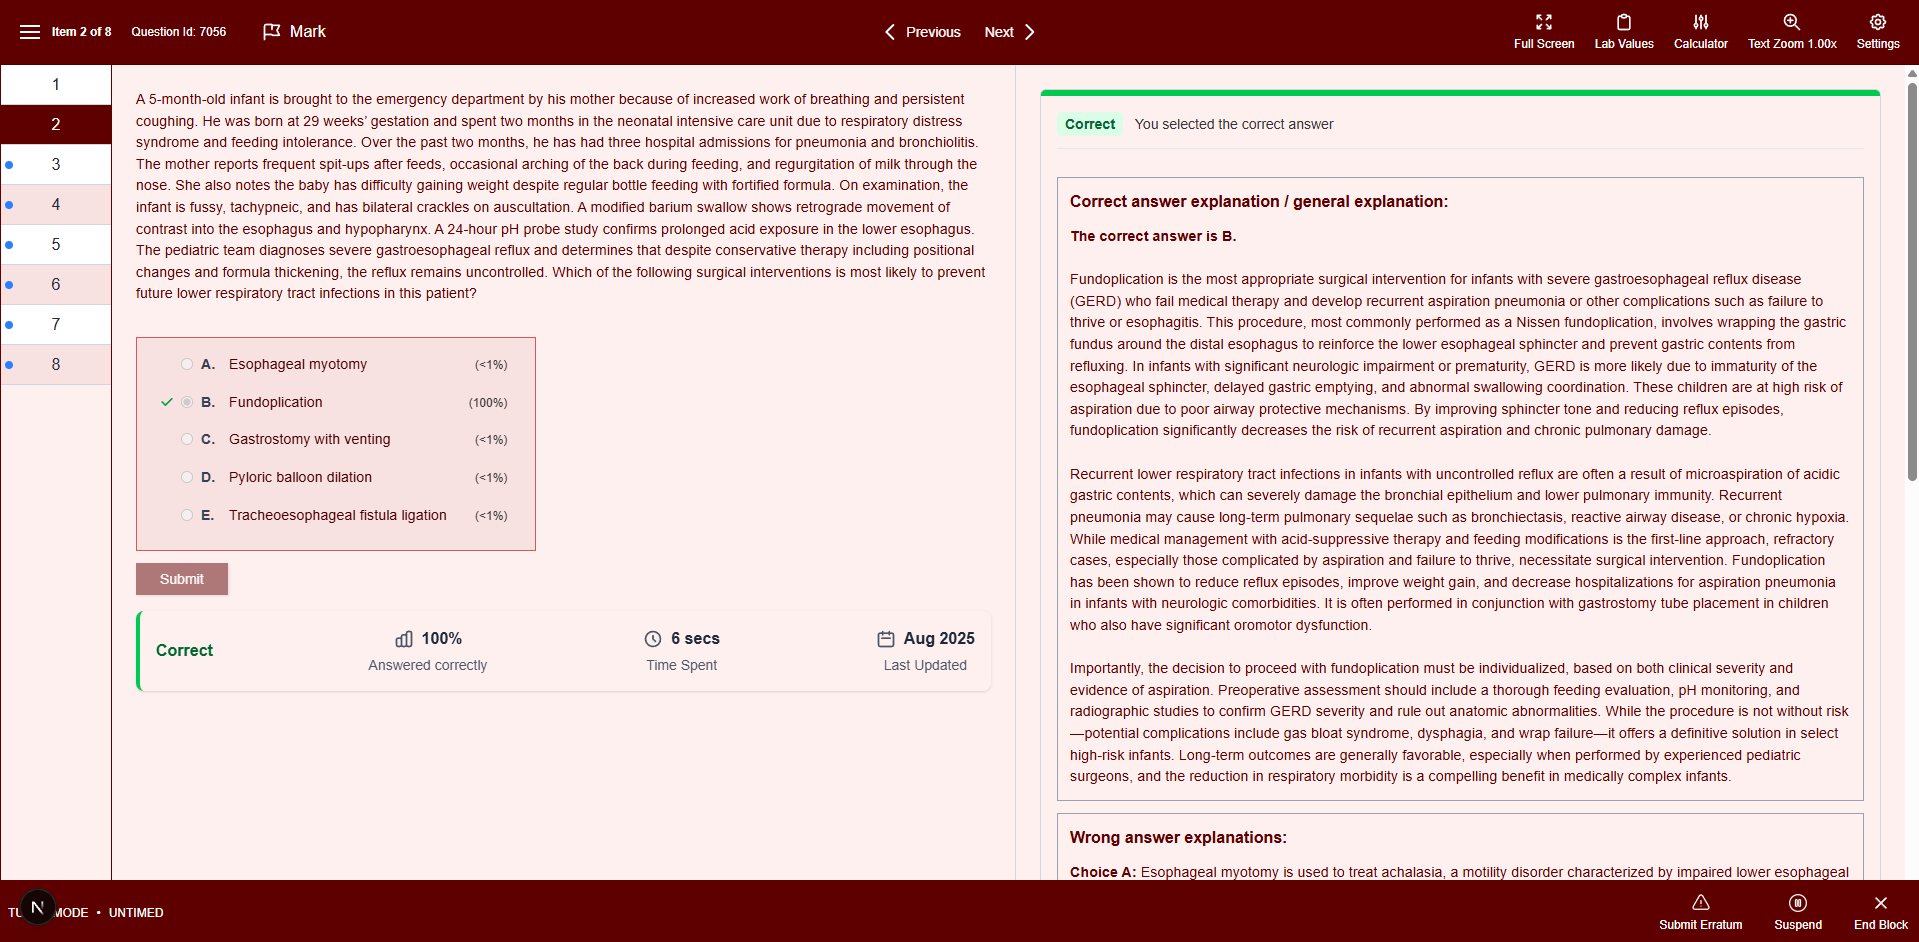Jump to question 5 in sidebar

pyautogui.click(x=56, y=244)
